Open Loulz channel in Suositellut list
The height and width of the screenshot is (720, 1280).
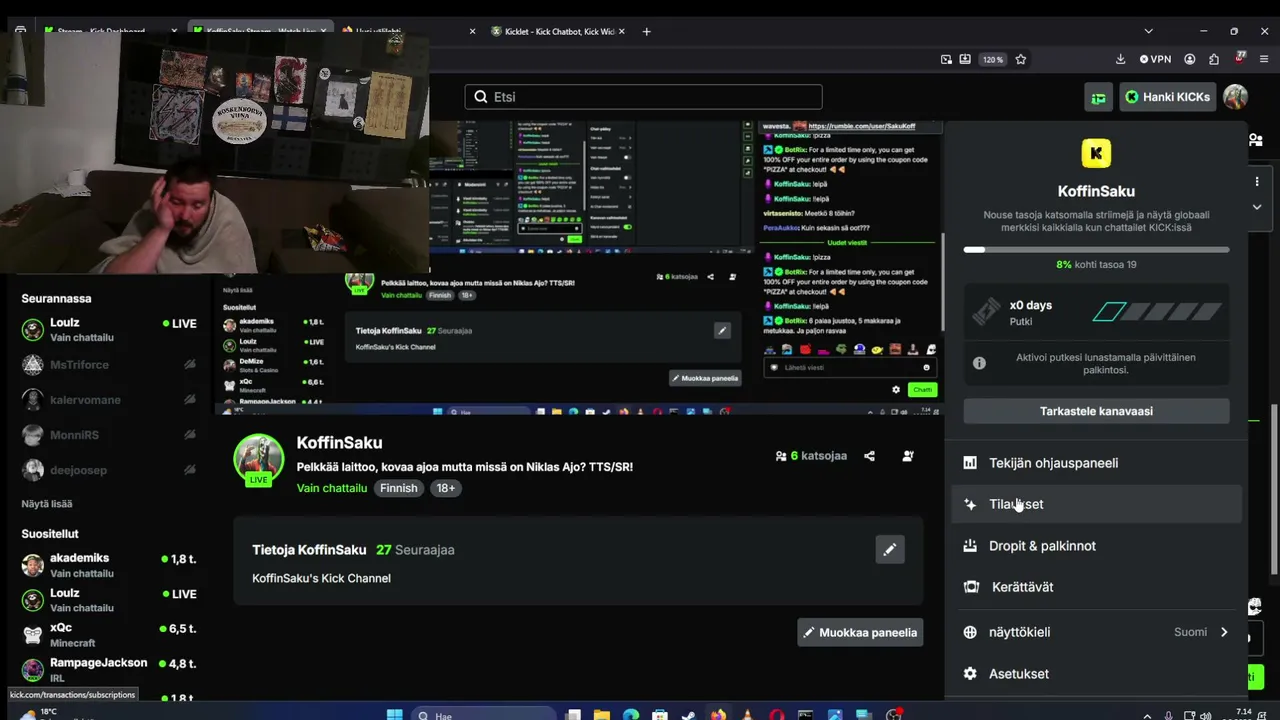pyautogui.click(x=110, y=600)
